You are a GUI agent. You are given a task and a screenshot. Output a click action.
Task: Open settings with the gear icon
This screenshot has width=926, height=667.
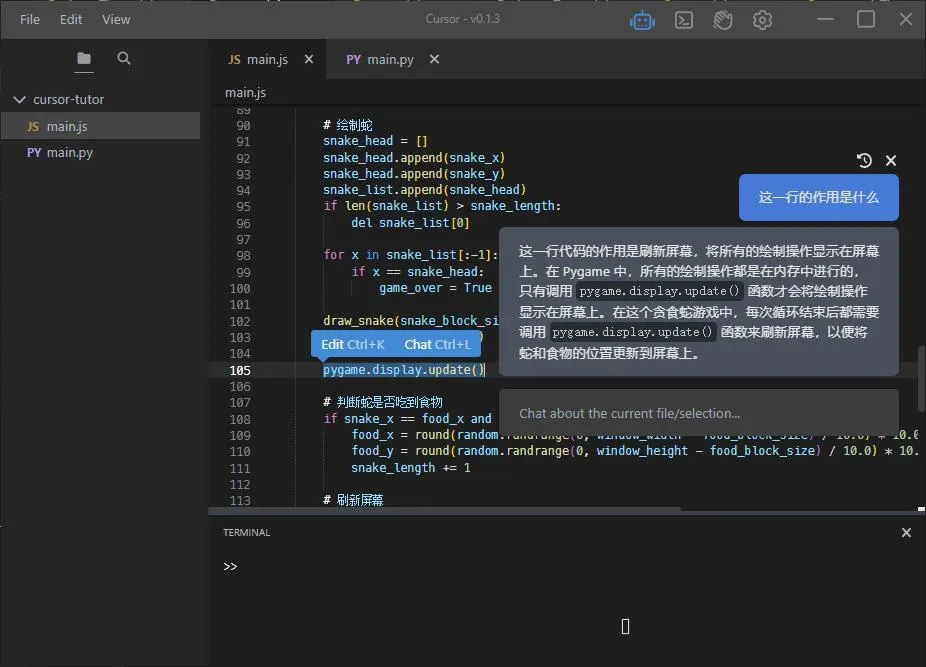(762, 20)
